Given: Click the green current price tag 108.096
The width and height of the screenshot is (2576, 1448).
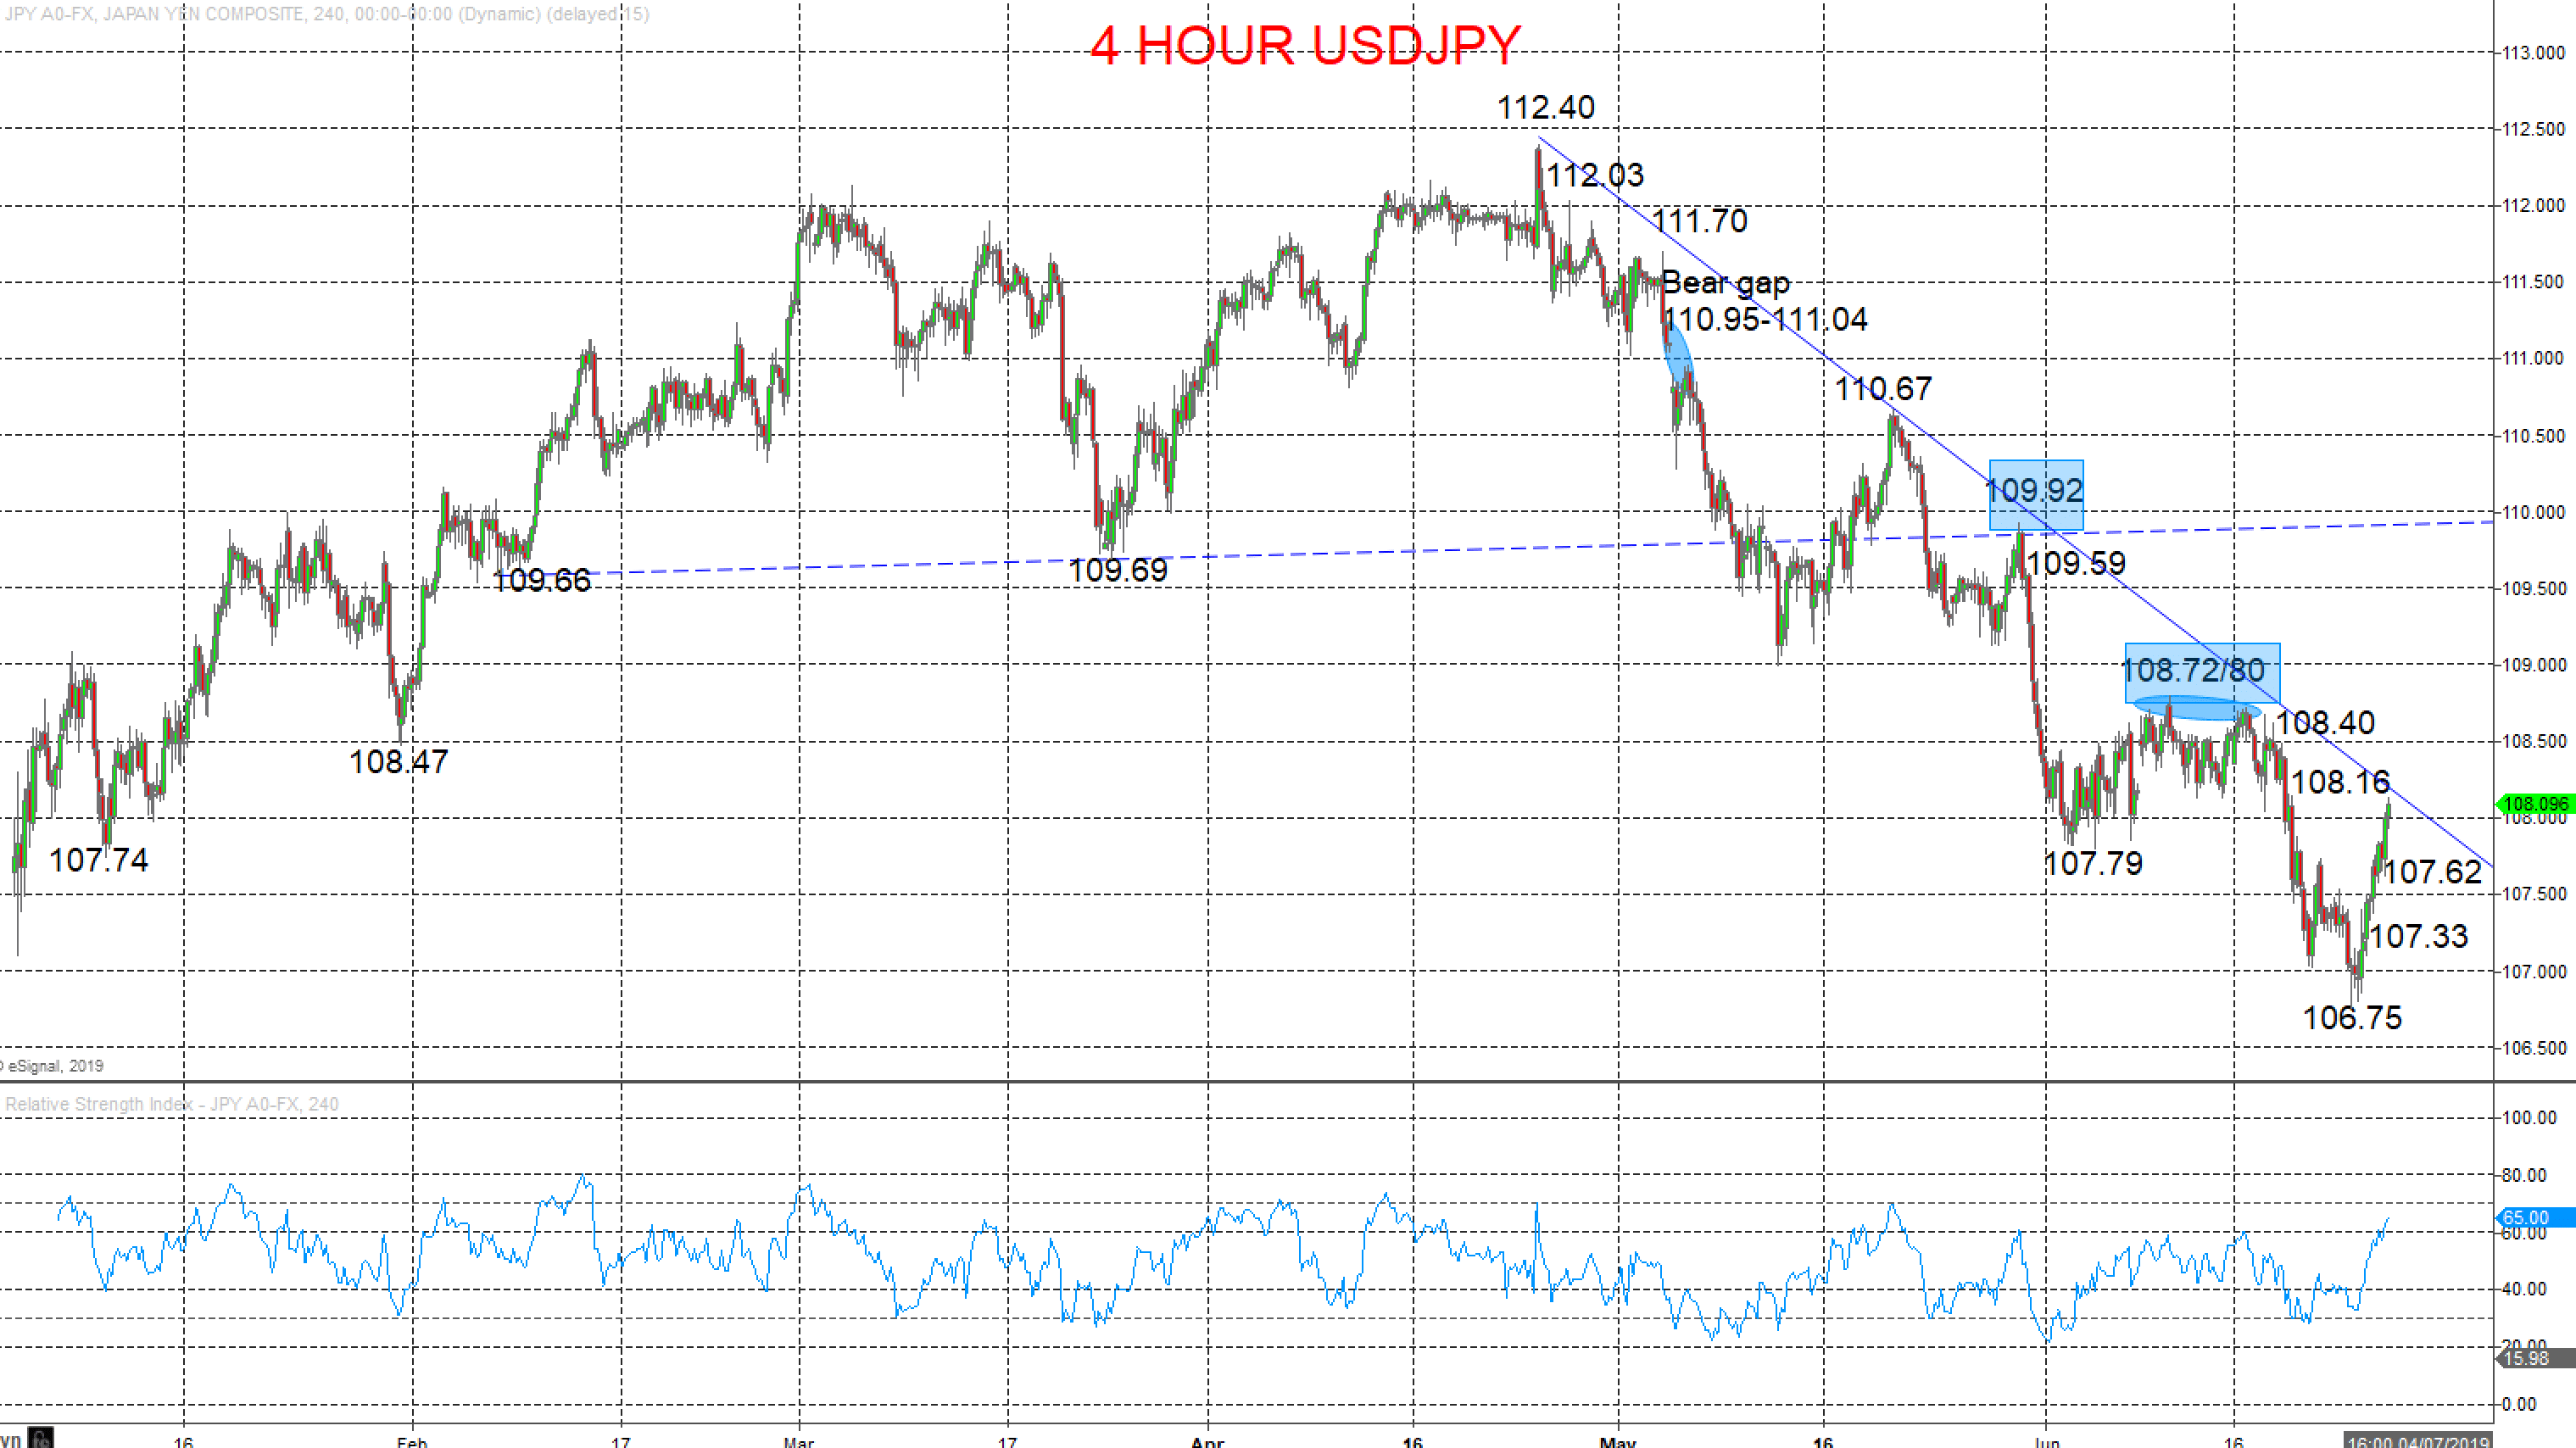Looking at the screenshot, I should (2535, 804).
